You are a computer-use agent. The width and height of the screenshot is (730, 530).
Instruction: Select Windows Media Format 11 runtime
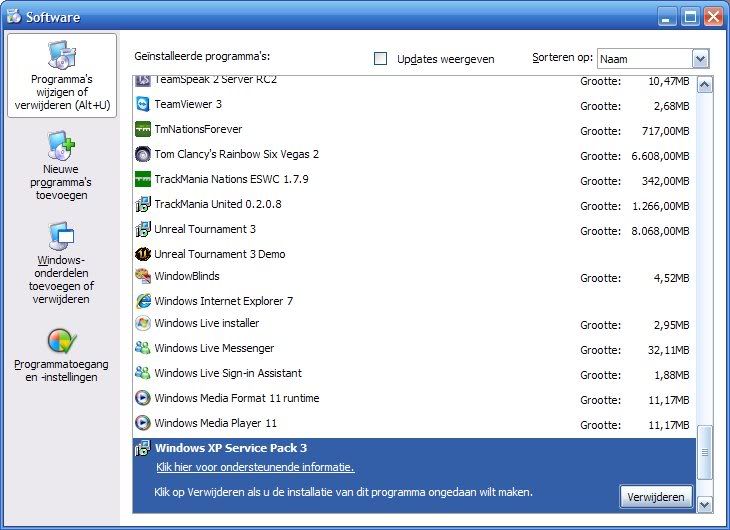point(237,398)
